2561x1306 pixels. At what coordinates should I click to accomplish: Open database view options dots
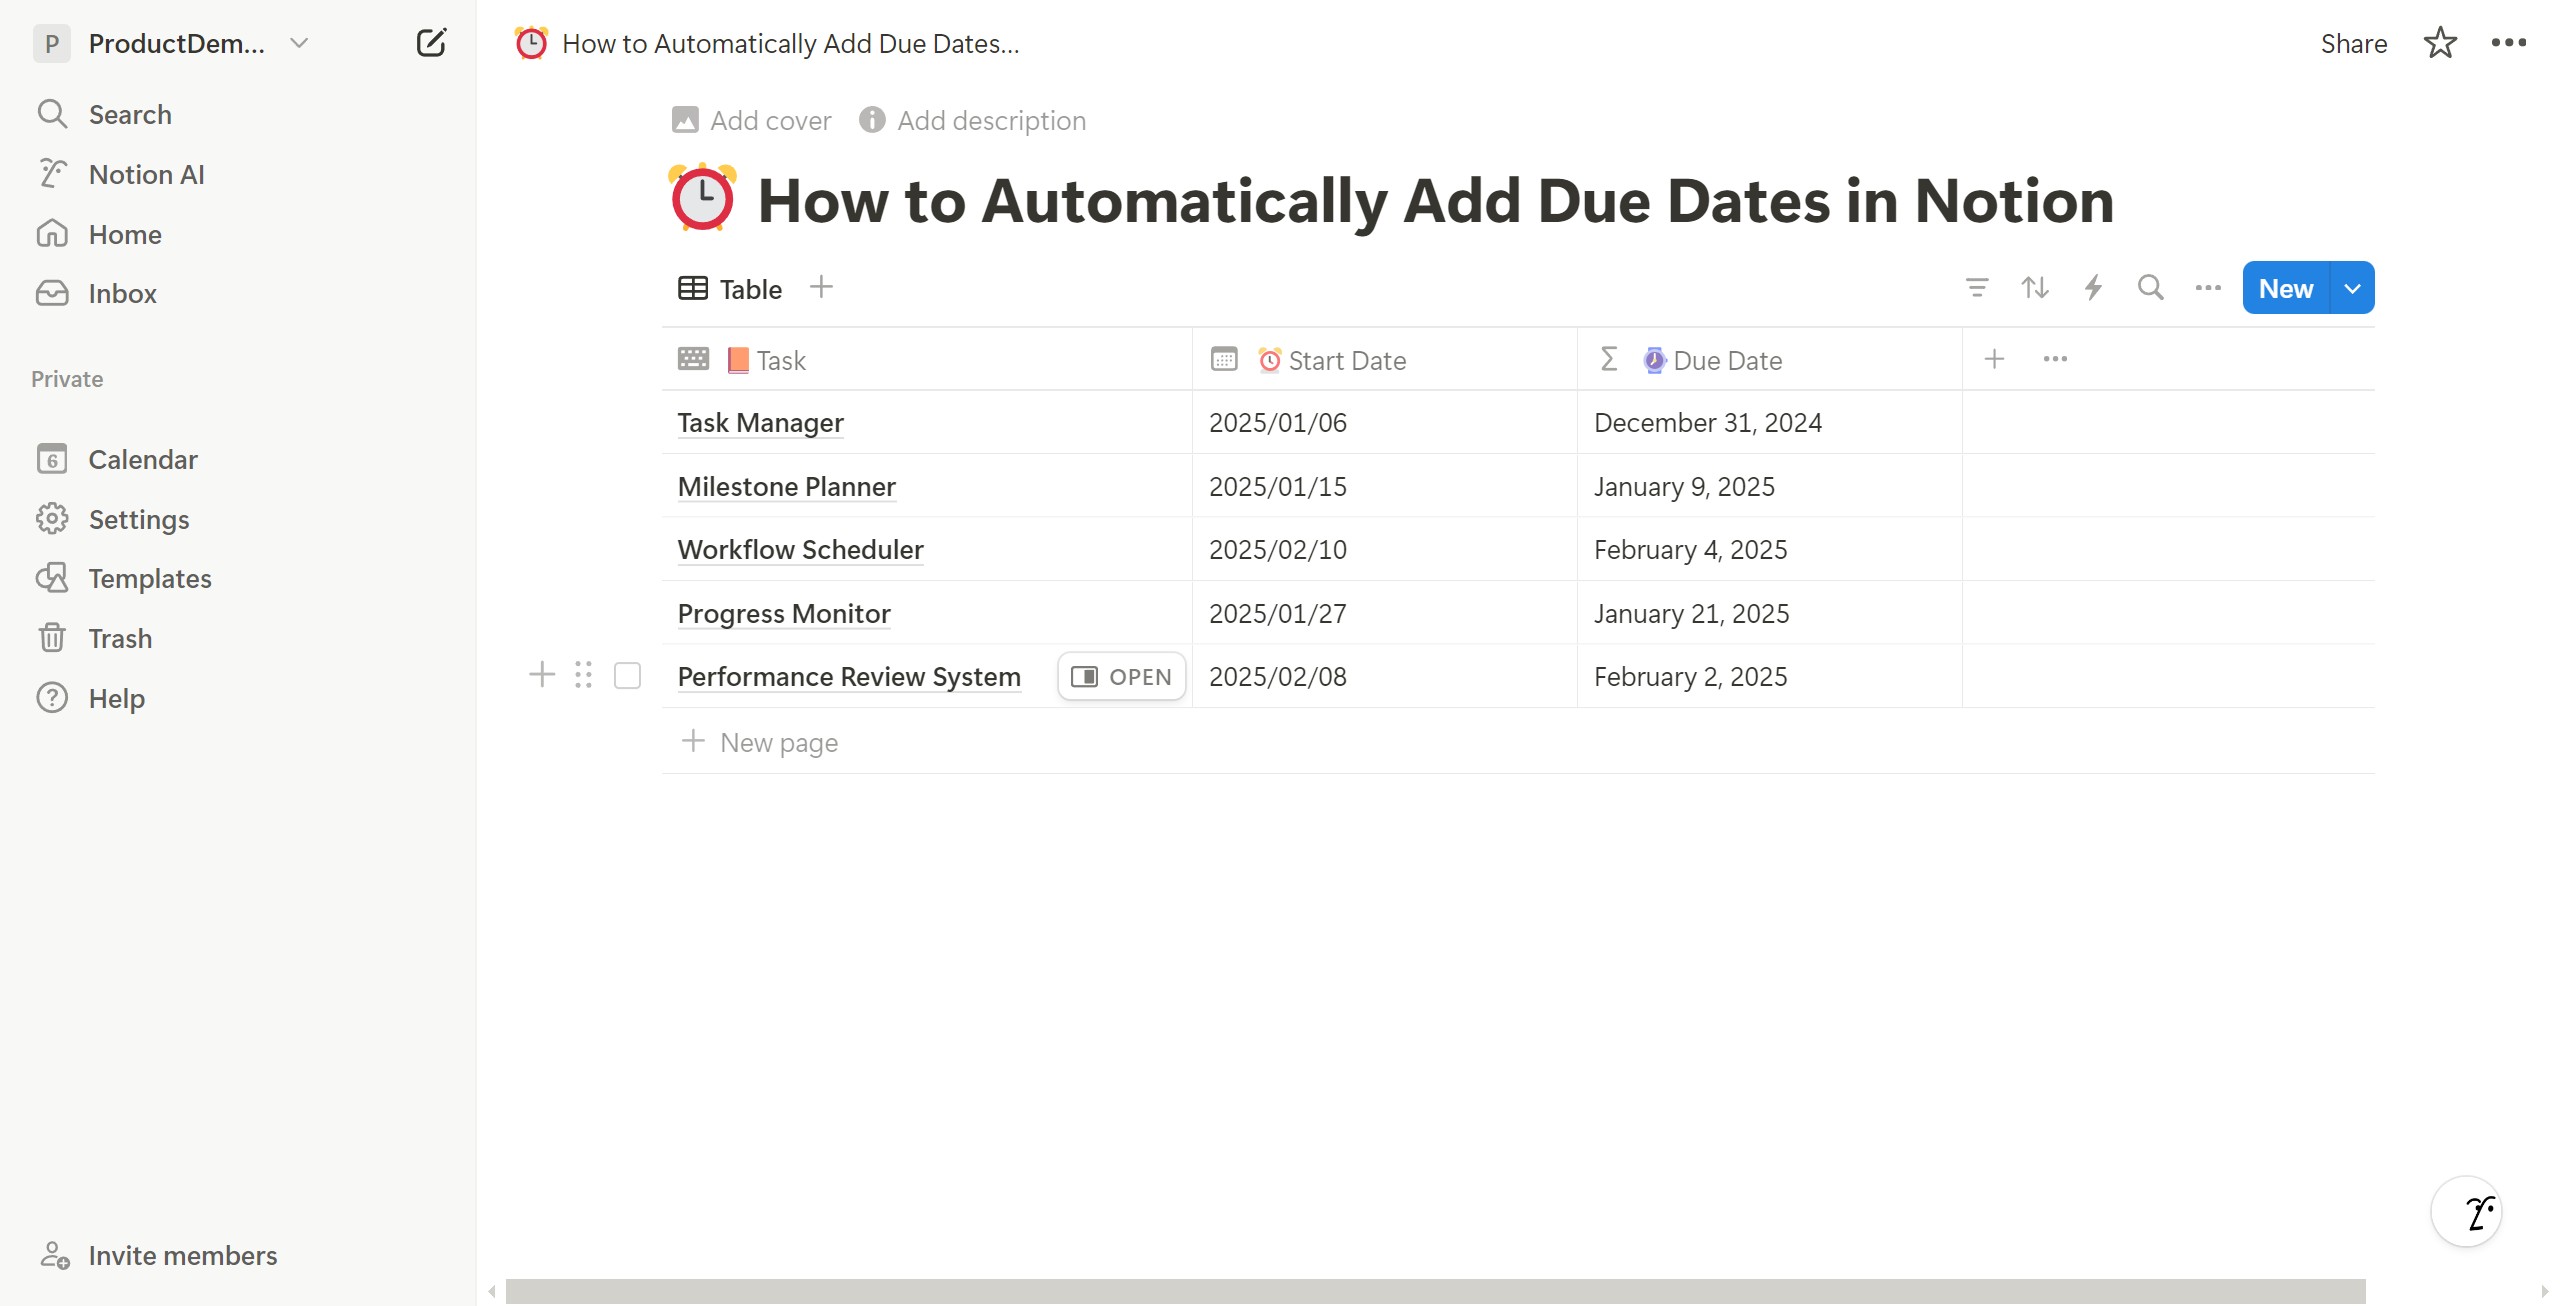[2208, 288]
